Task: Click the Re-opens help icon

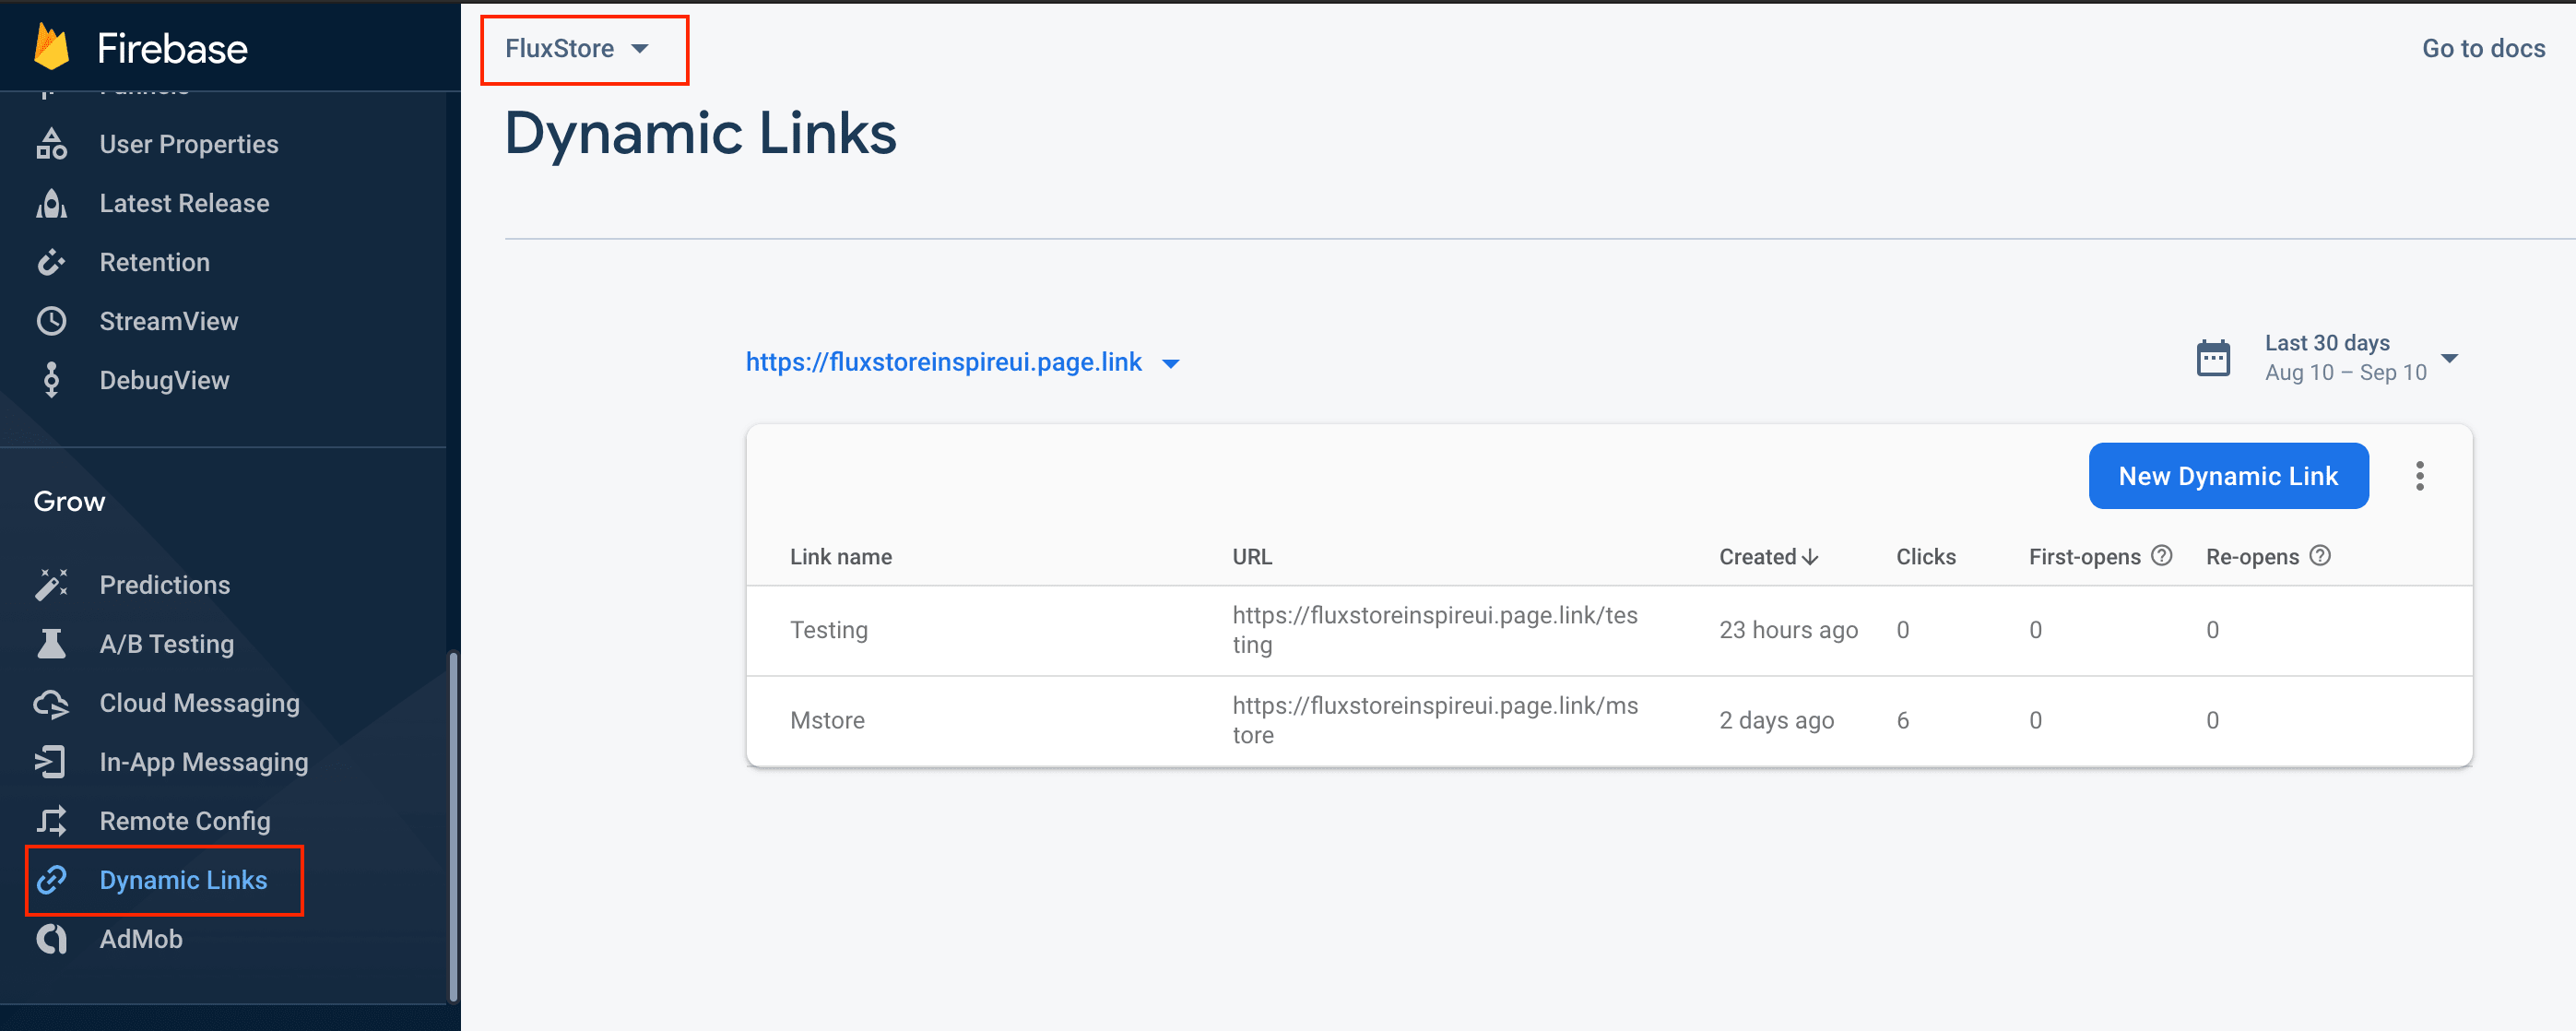Action: point(2320,556)
